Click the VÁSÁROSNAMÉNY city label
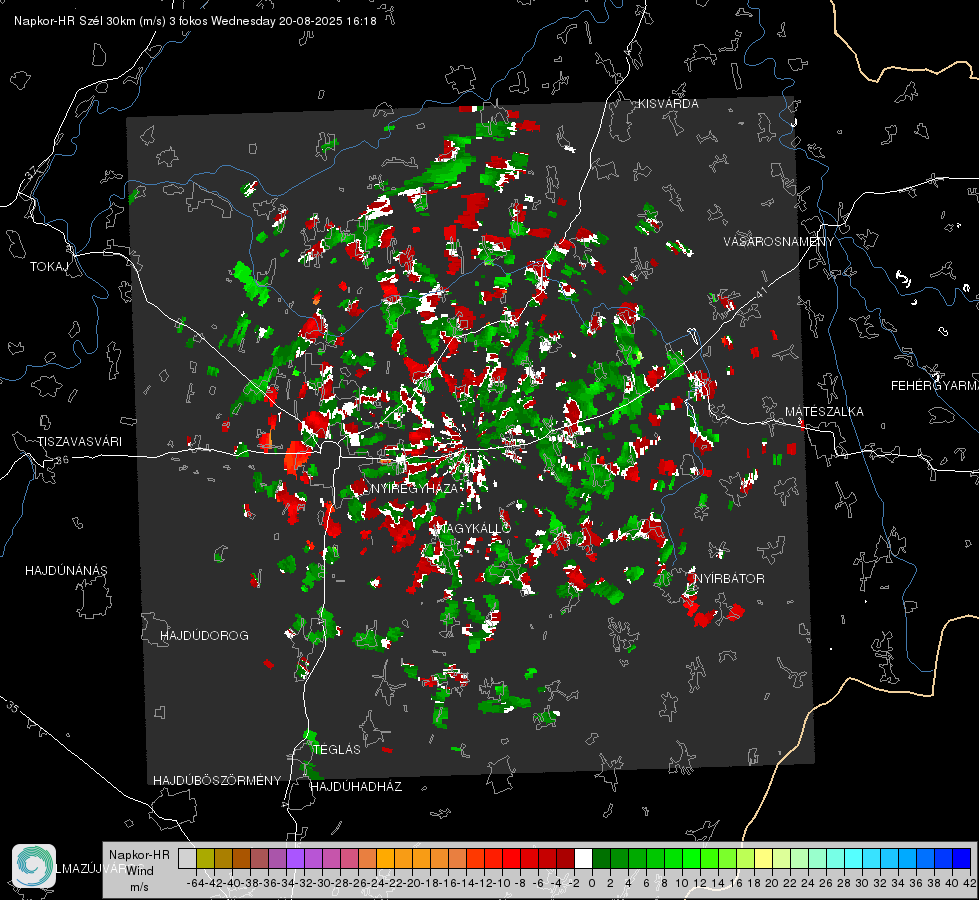 coord(779,241)
